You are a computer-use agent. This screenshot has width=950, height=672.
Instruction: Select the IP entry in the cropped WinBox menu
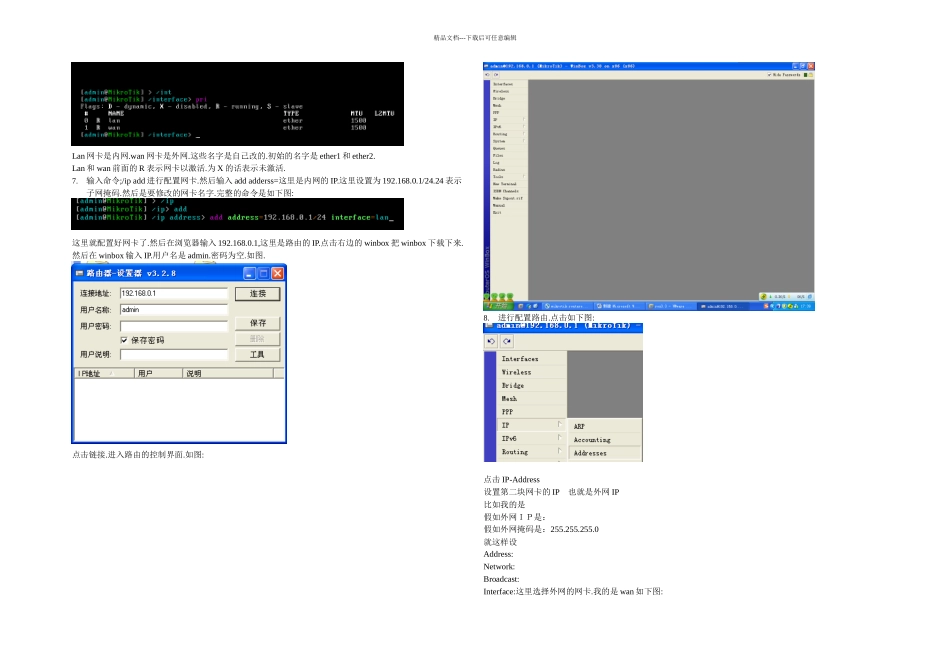(531, 425)
